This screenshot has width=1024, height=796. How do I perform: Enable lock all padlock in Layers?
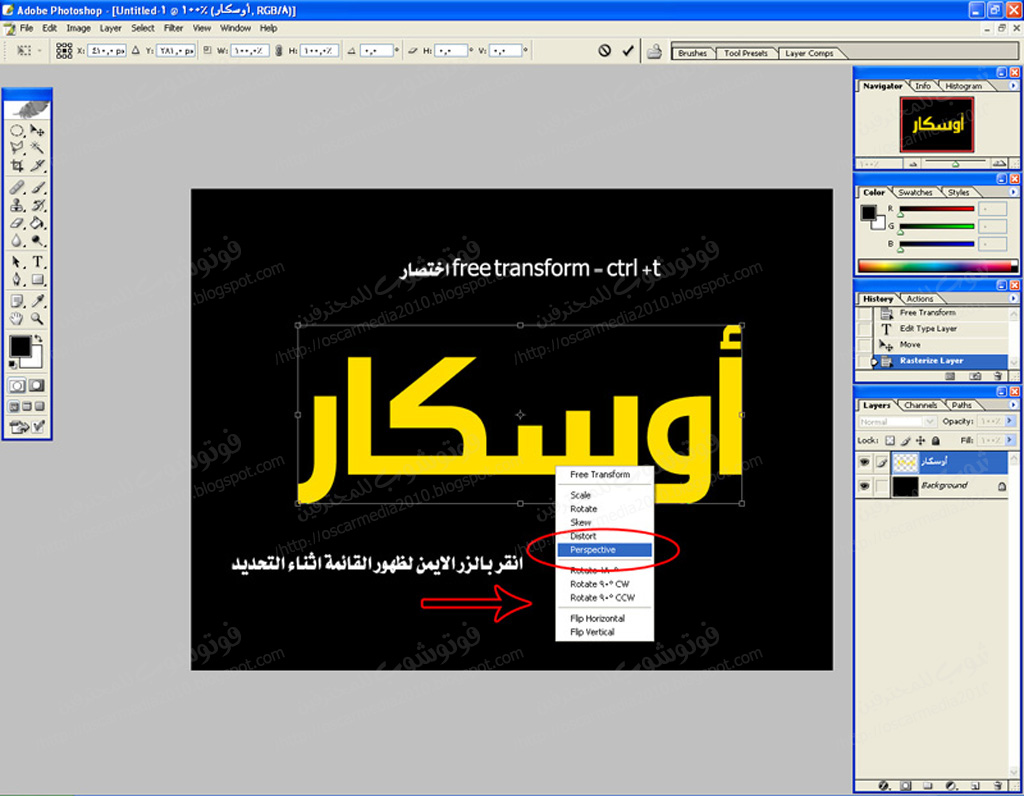pyautogui.click(x=935, y=441)
